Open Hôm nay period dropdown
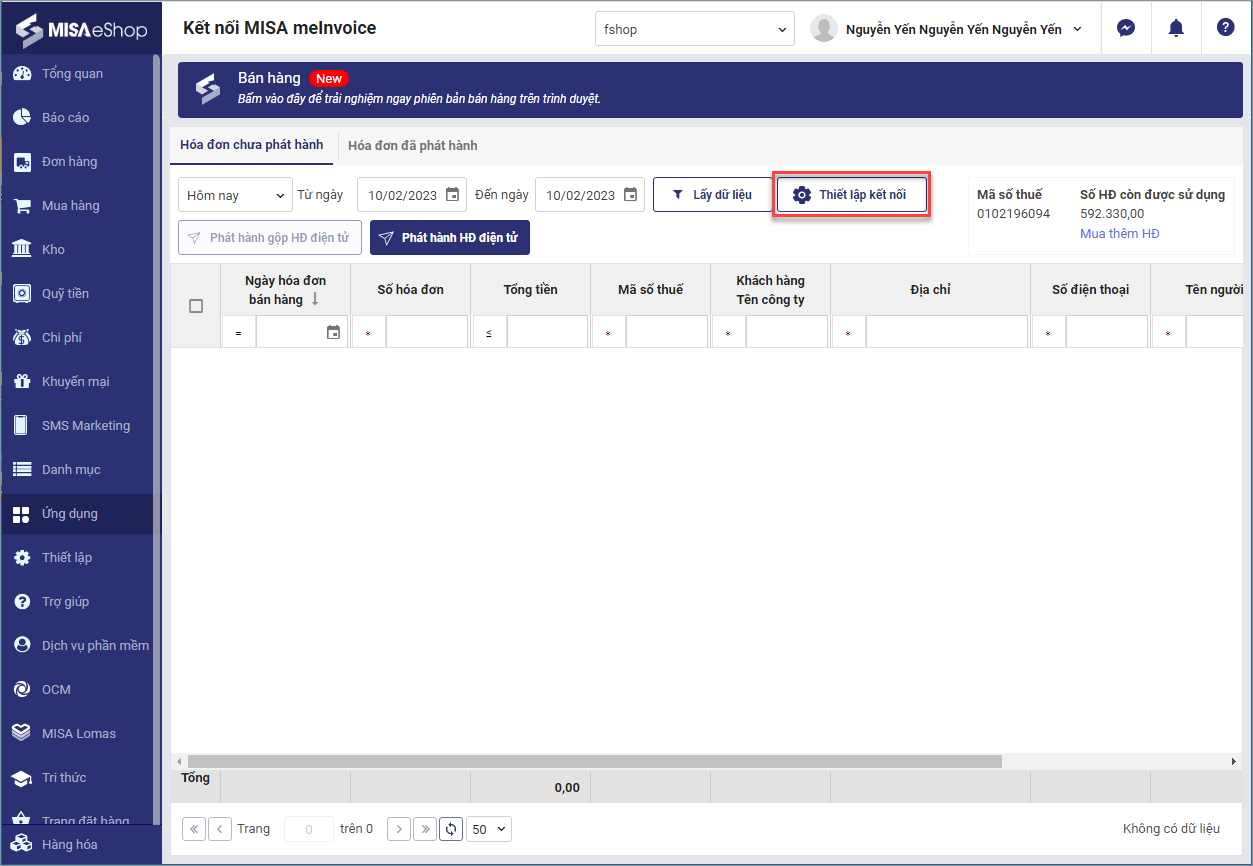The height and width of the screenshot is (866, 1253). point(235,195)
